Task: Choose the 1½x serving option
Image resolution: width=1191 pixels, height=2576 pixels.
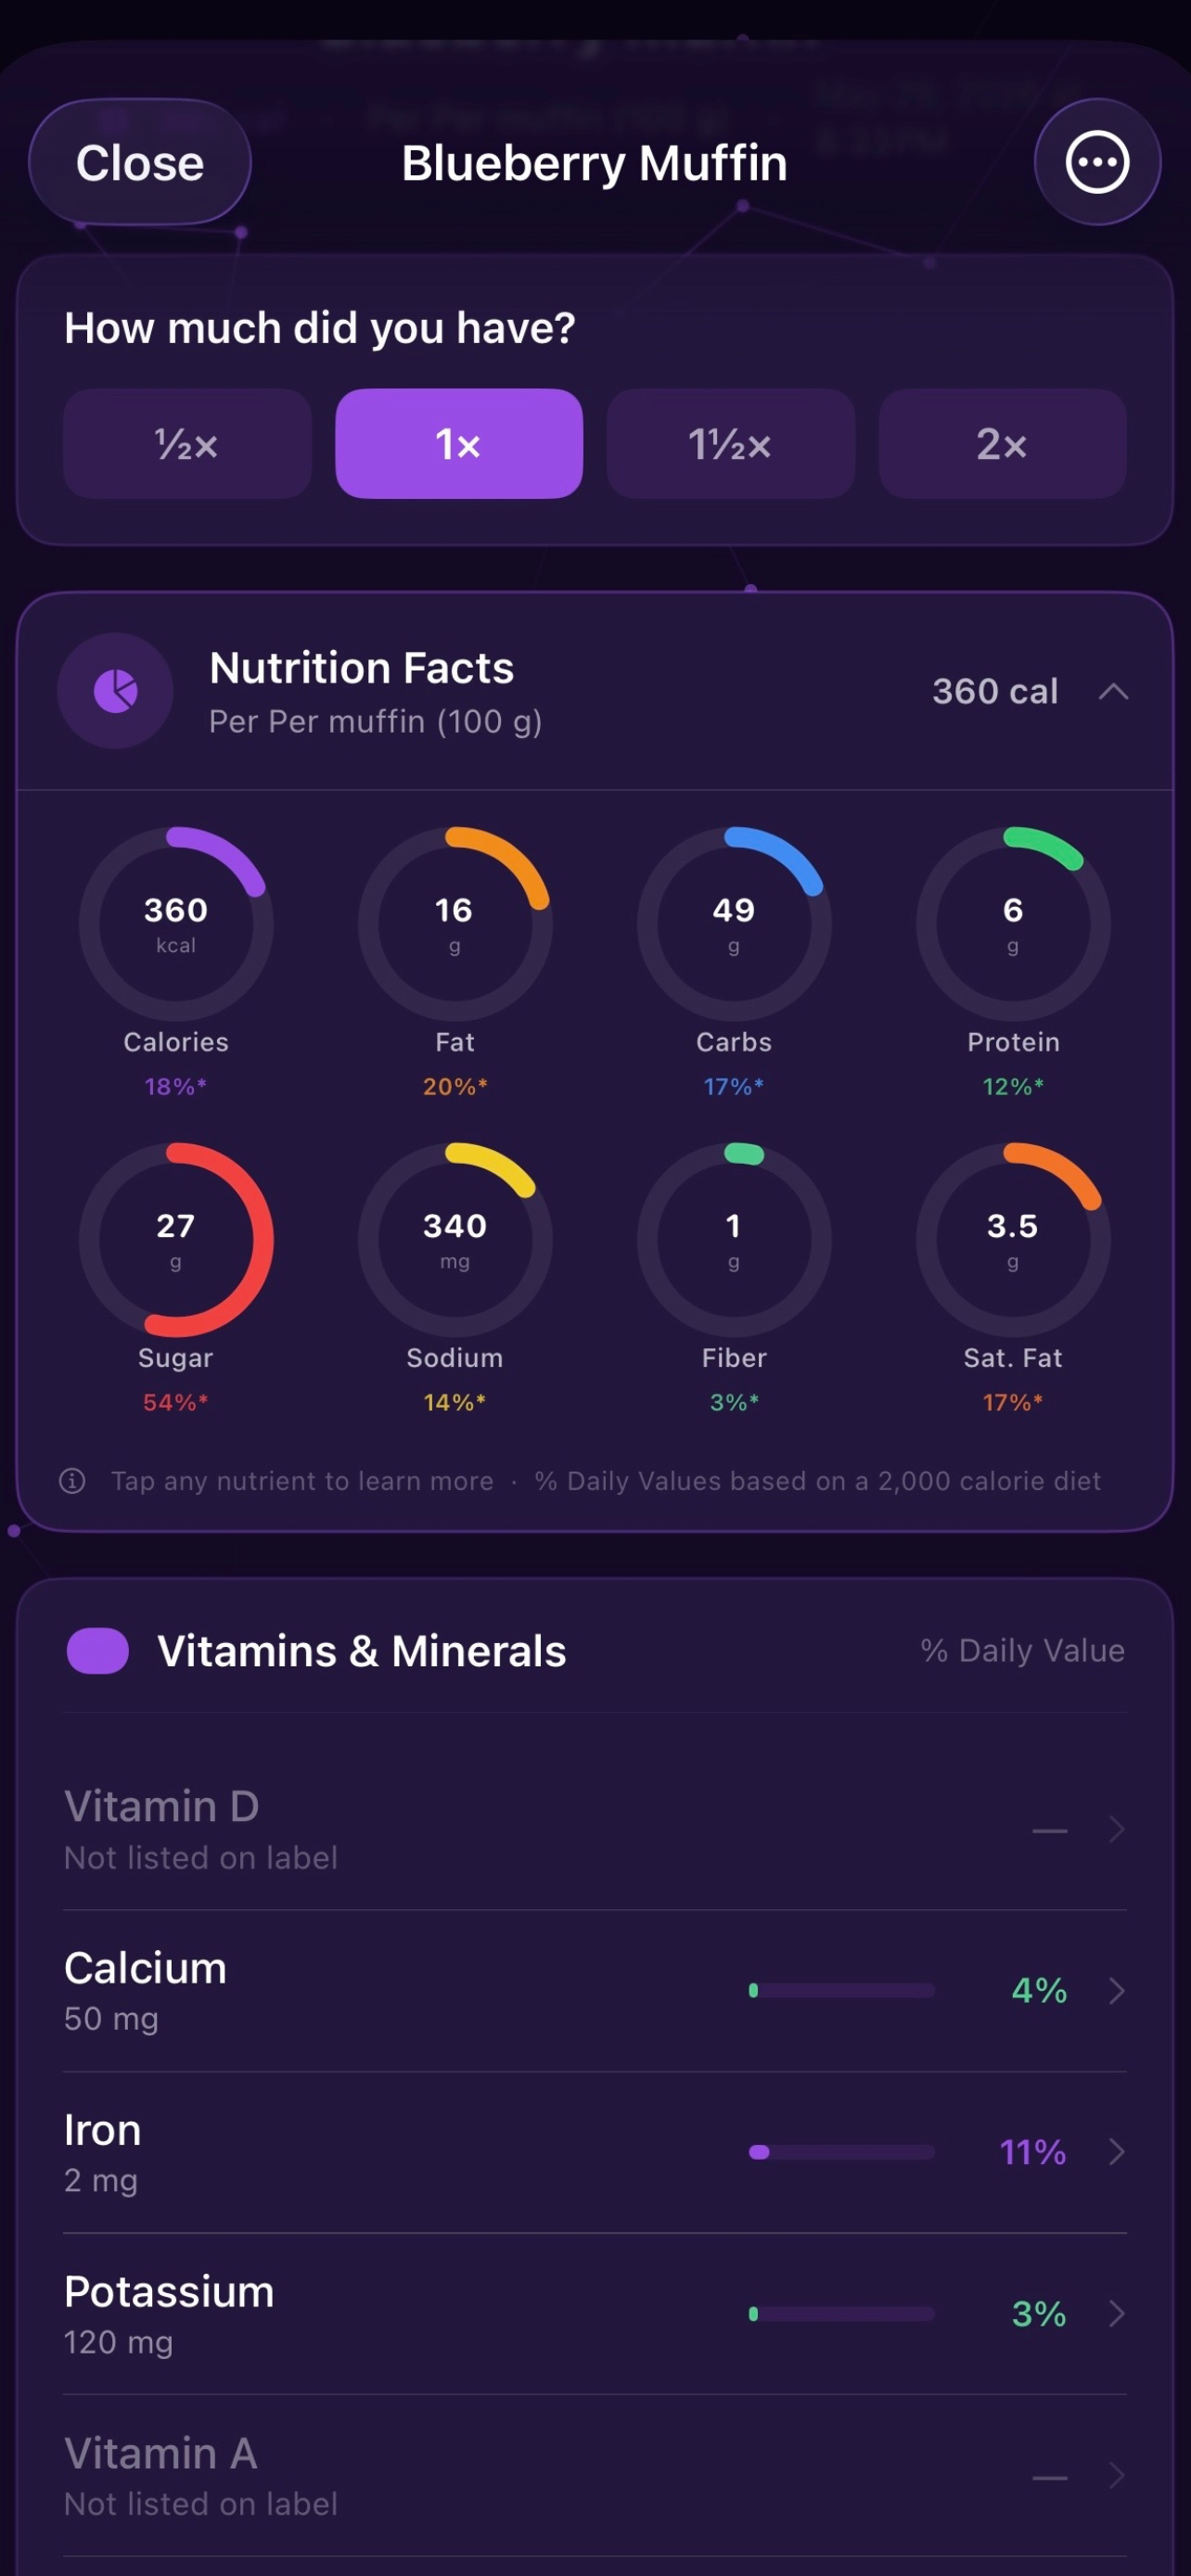Action: [730, 443]
